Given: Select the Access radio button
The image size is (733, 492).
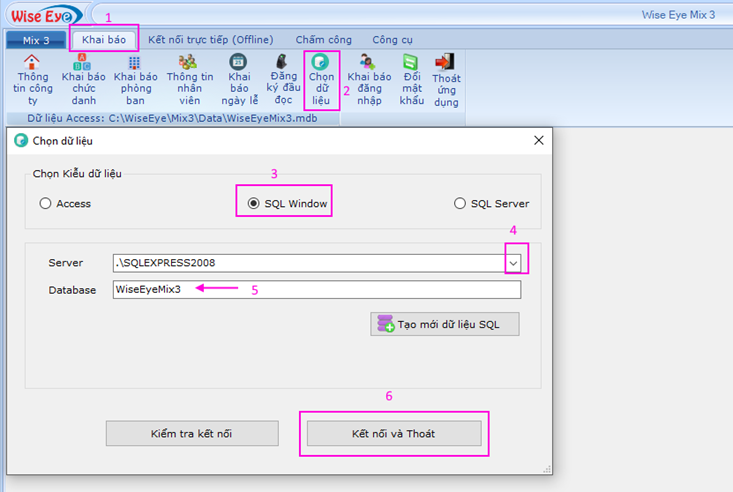Looking at the screenshot, I should click(45, 204).
